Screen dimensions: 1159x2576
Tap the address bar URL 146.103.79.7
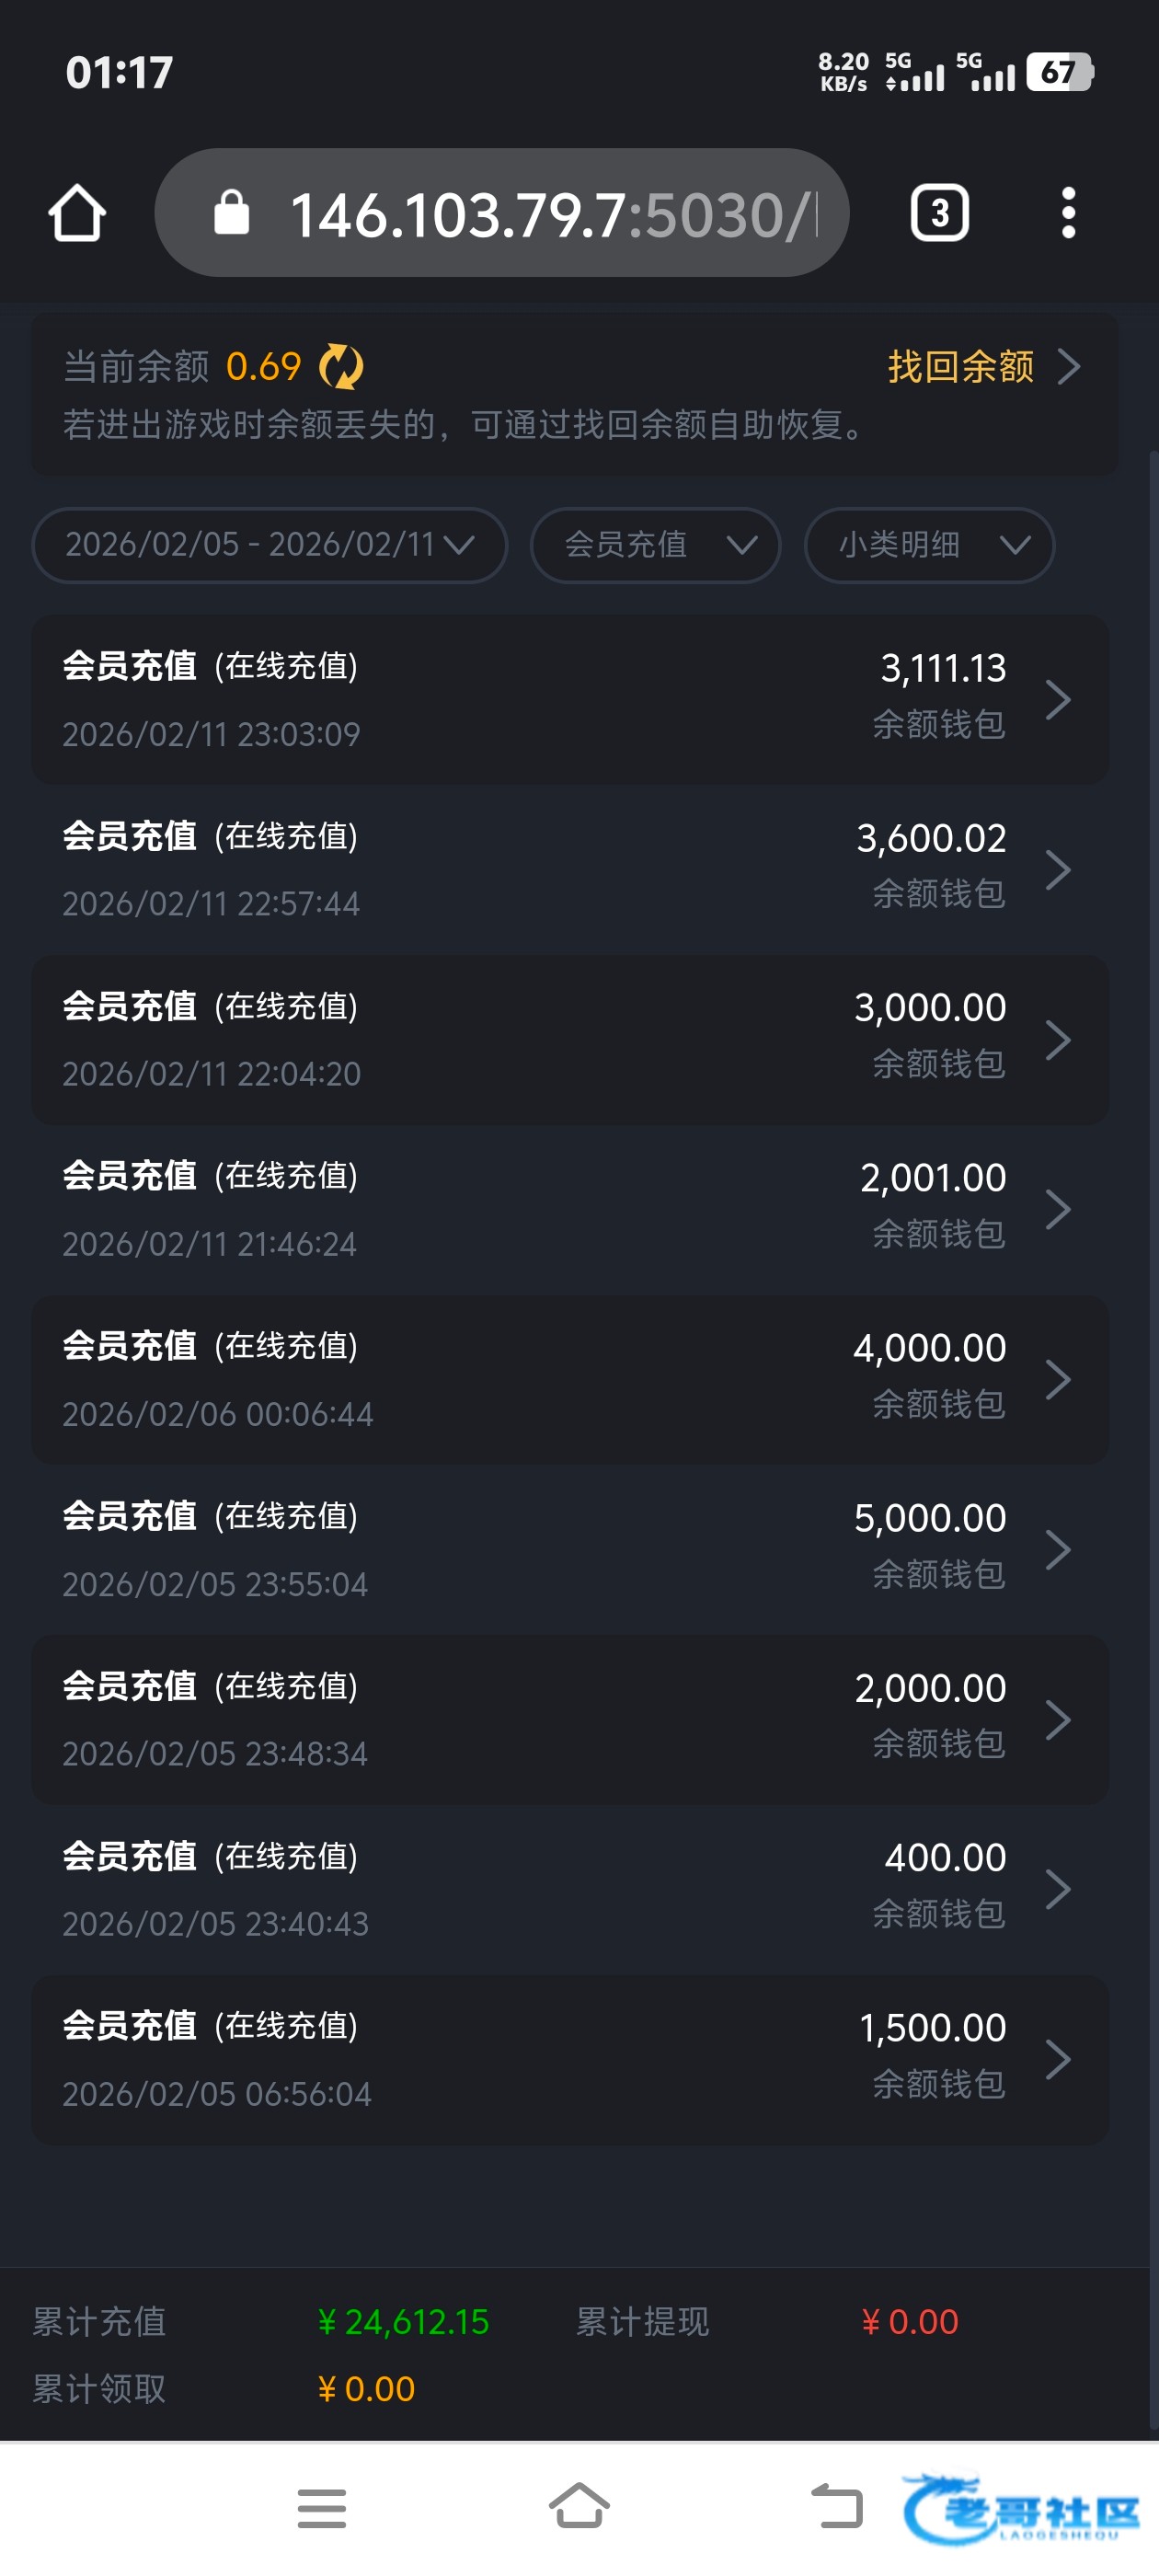click(x=540, y=215)
